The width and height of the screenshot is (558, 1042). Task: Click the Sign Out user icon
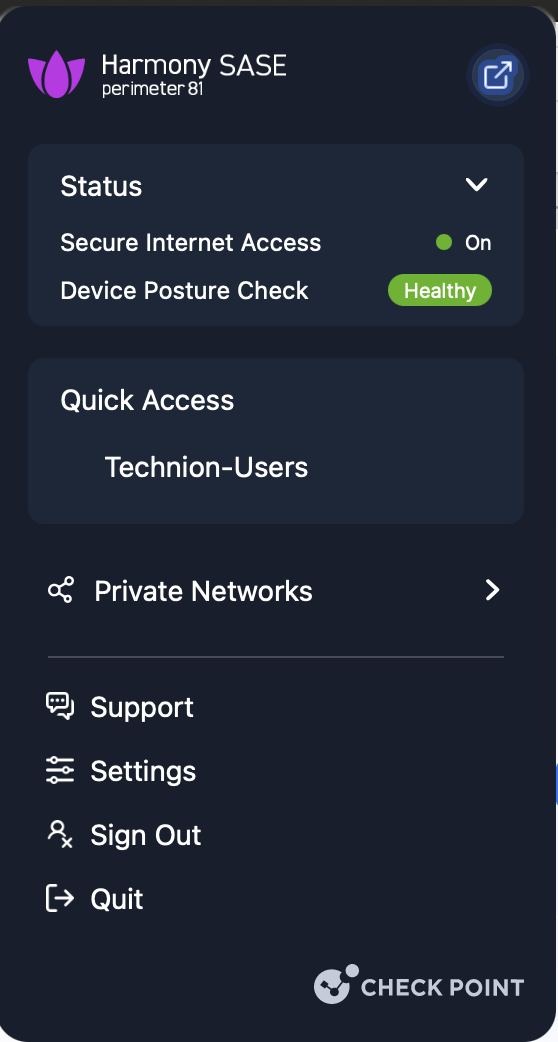[60, 835]
